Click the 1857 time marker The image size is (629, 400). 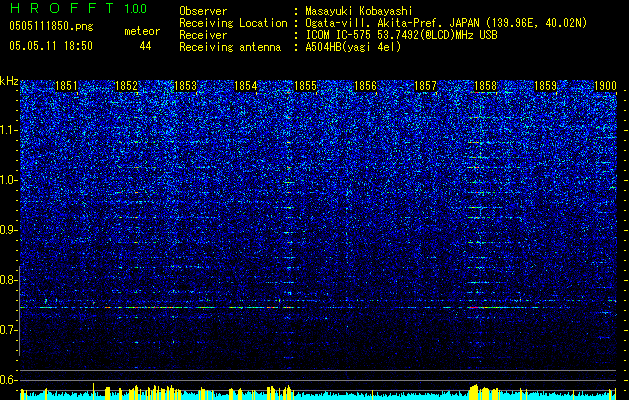(x=425, y=86)
